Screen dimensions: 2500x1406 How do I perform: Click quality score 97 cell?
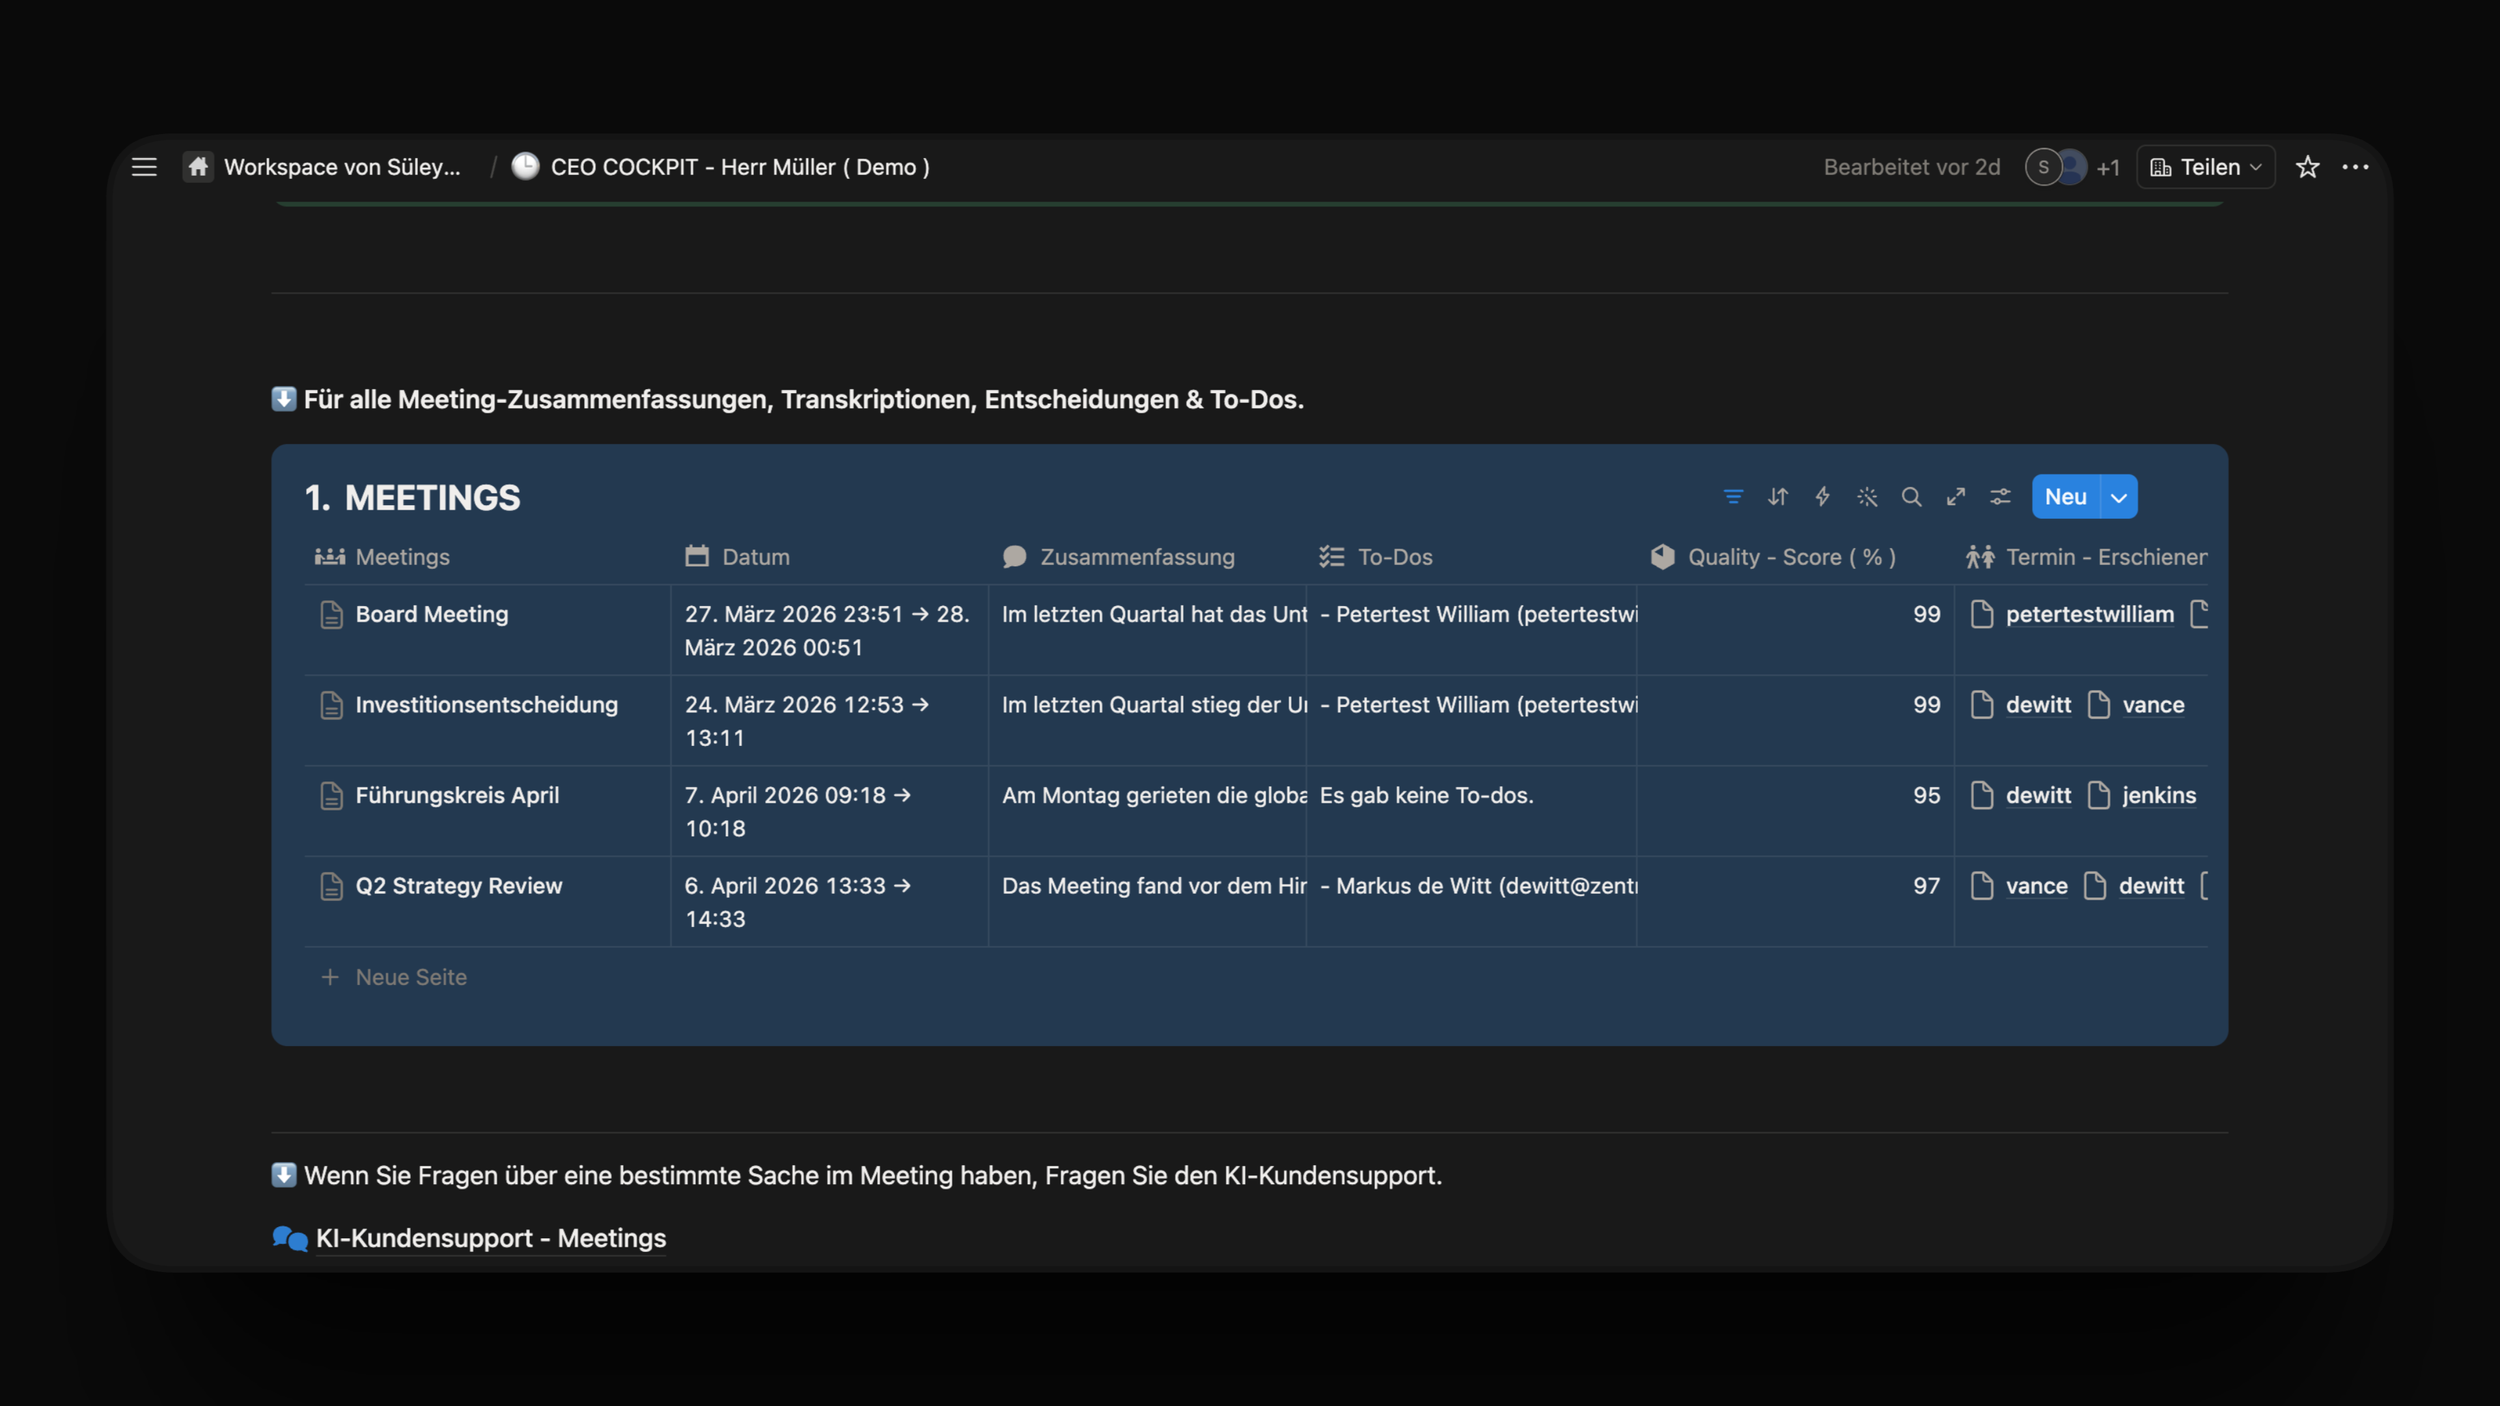[x=1795, y=902]
